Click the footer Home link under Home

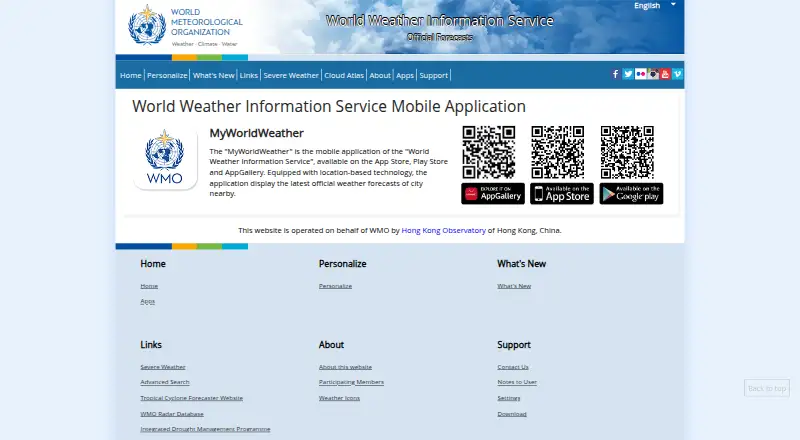[149, 286]
